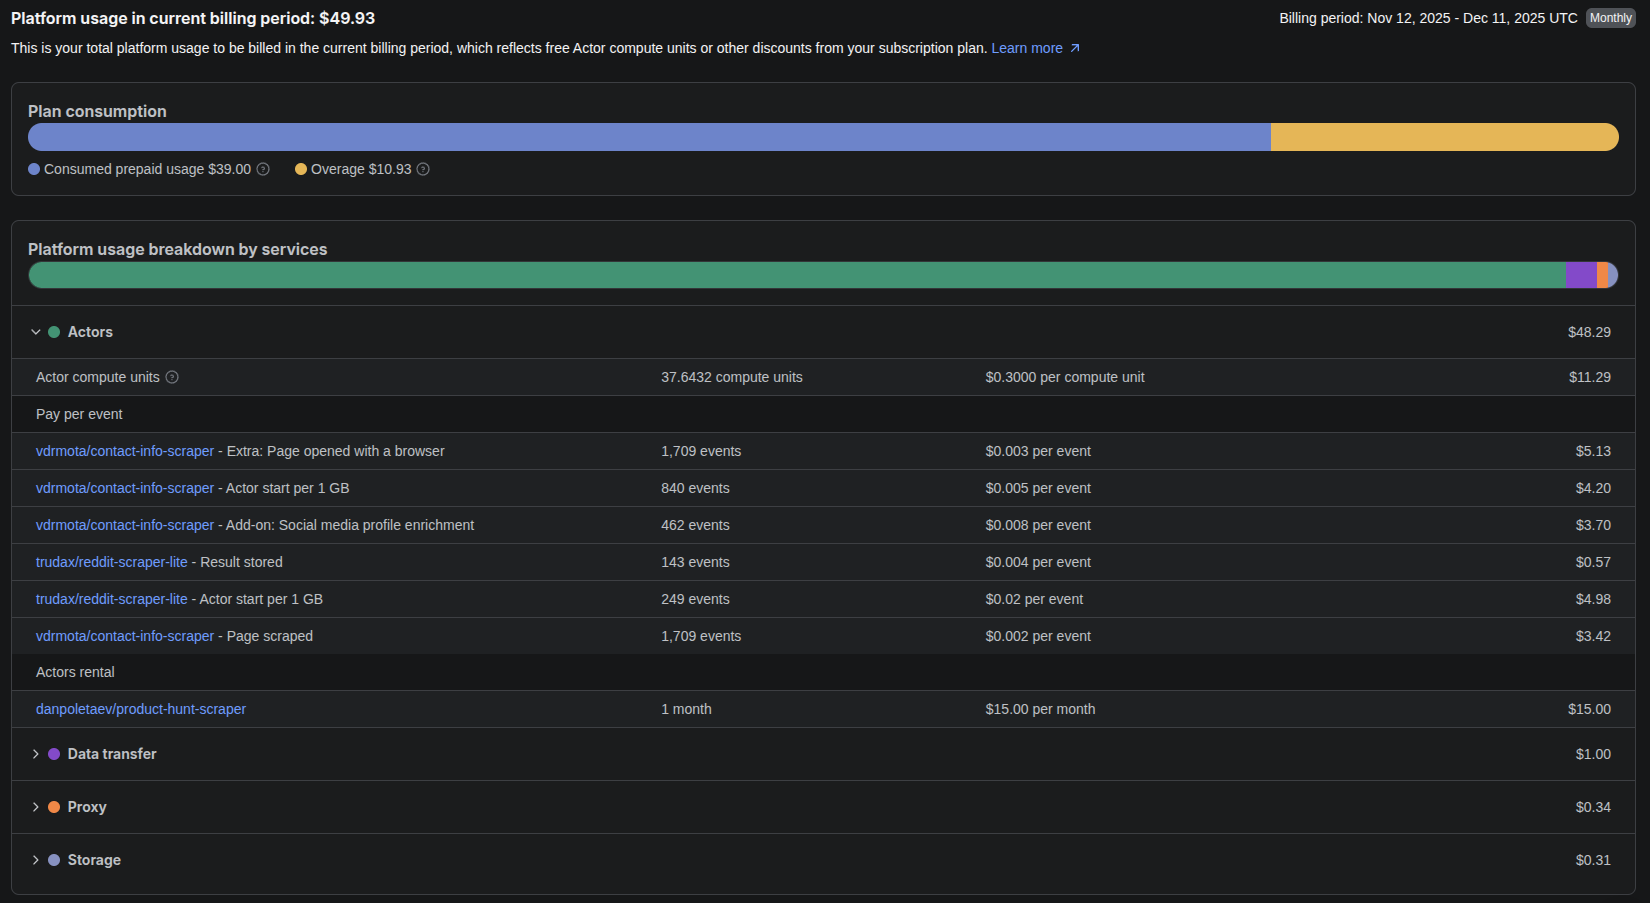This screenshot has width=1650, height=903.
Task: Click help icon next to Overage amount
Action: coord(423,170)
